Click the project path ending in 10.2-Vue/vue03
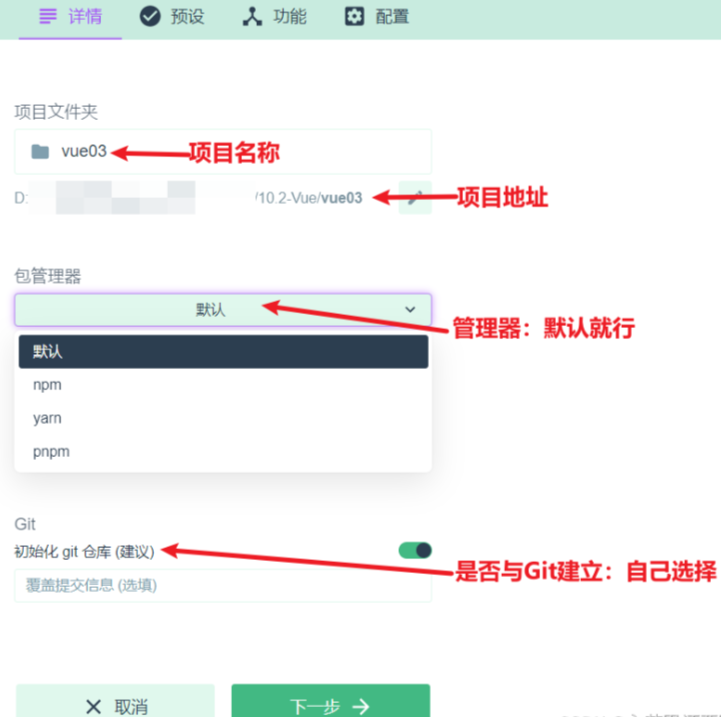721x717 pixels. coord(189,198)
